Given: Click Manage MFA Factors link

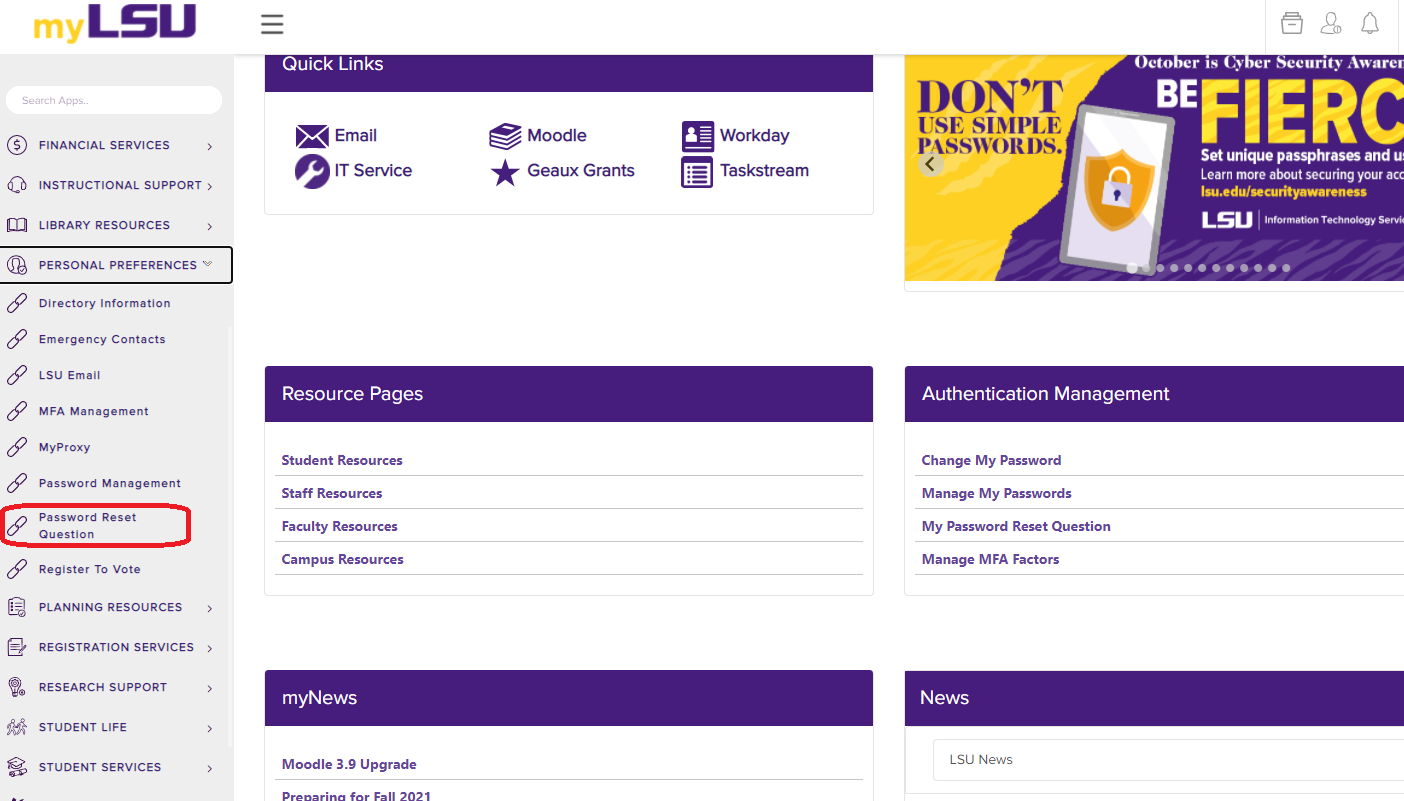Looking at the screenshot, I should tap(990, 559).
